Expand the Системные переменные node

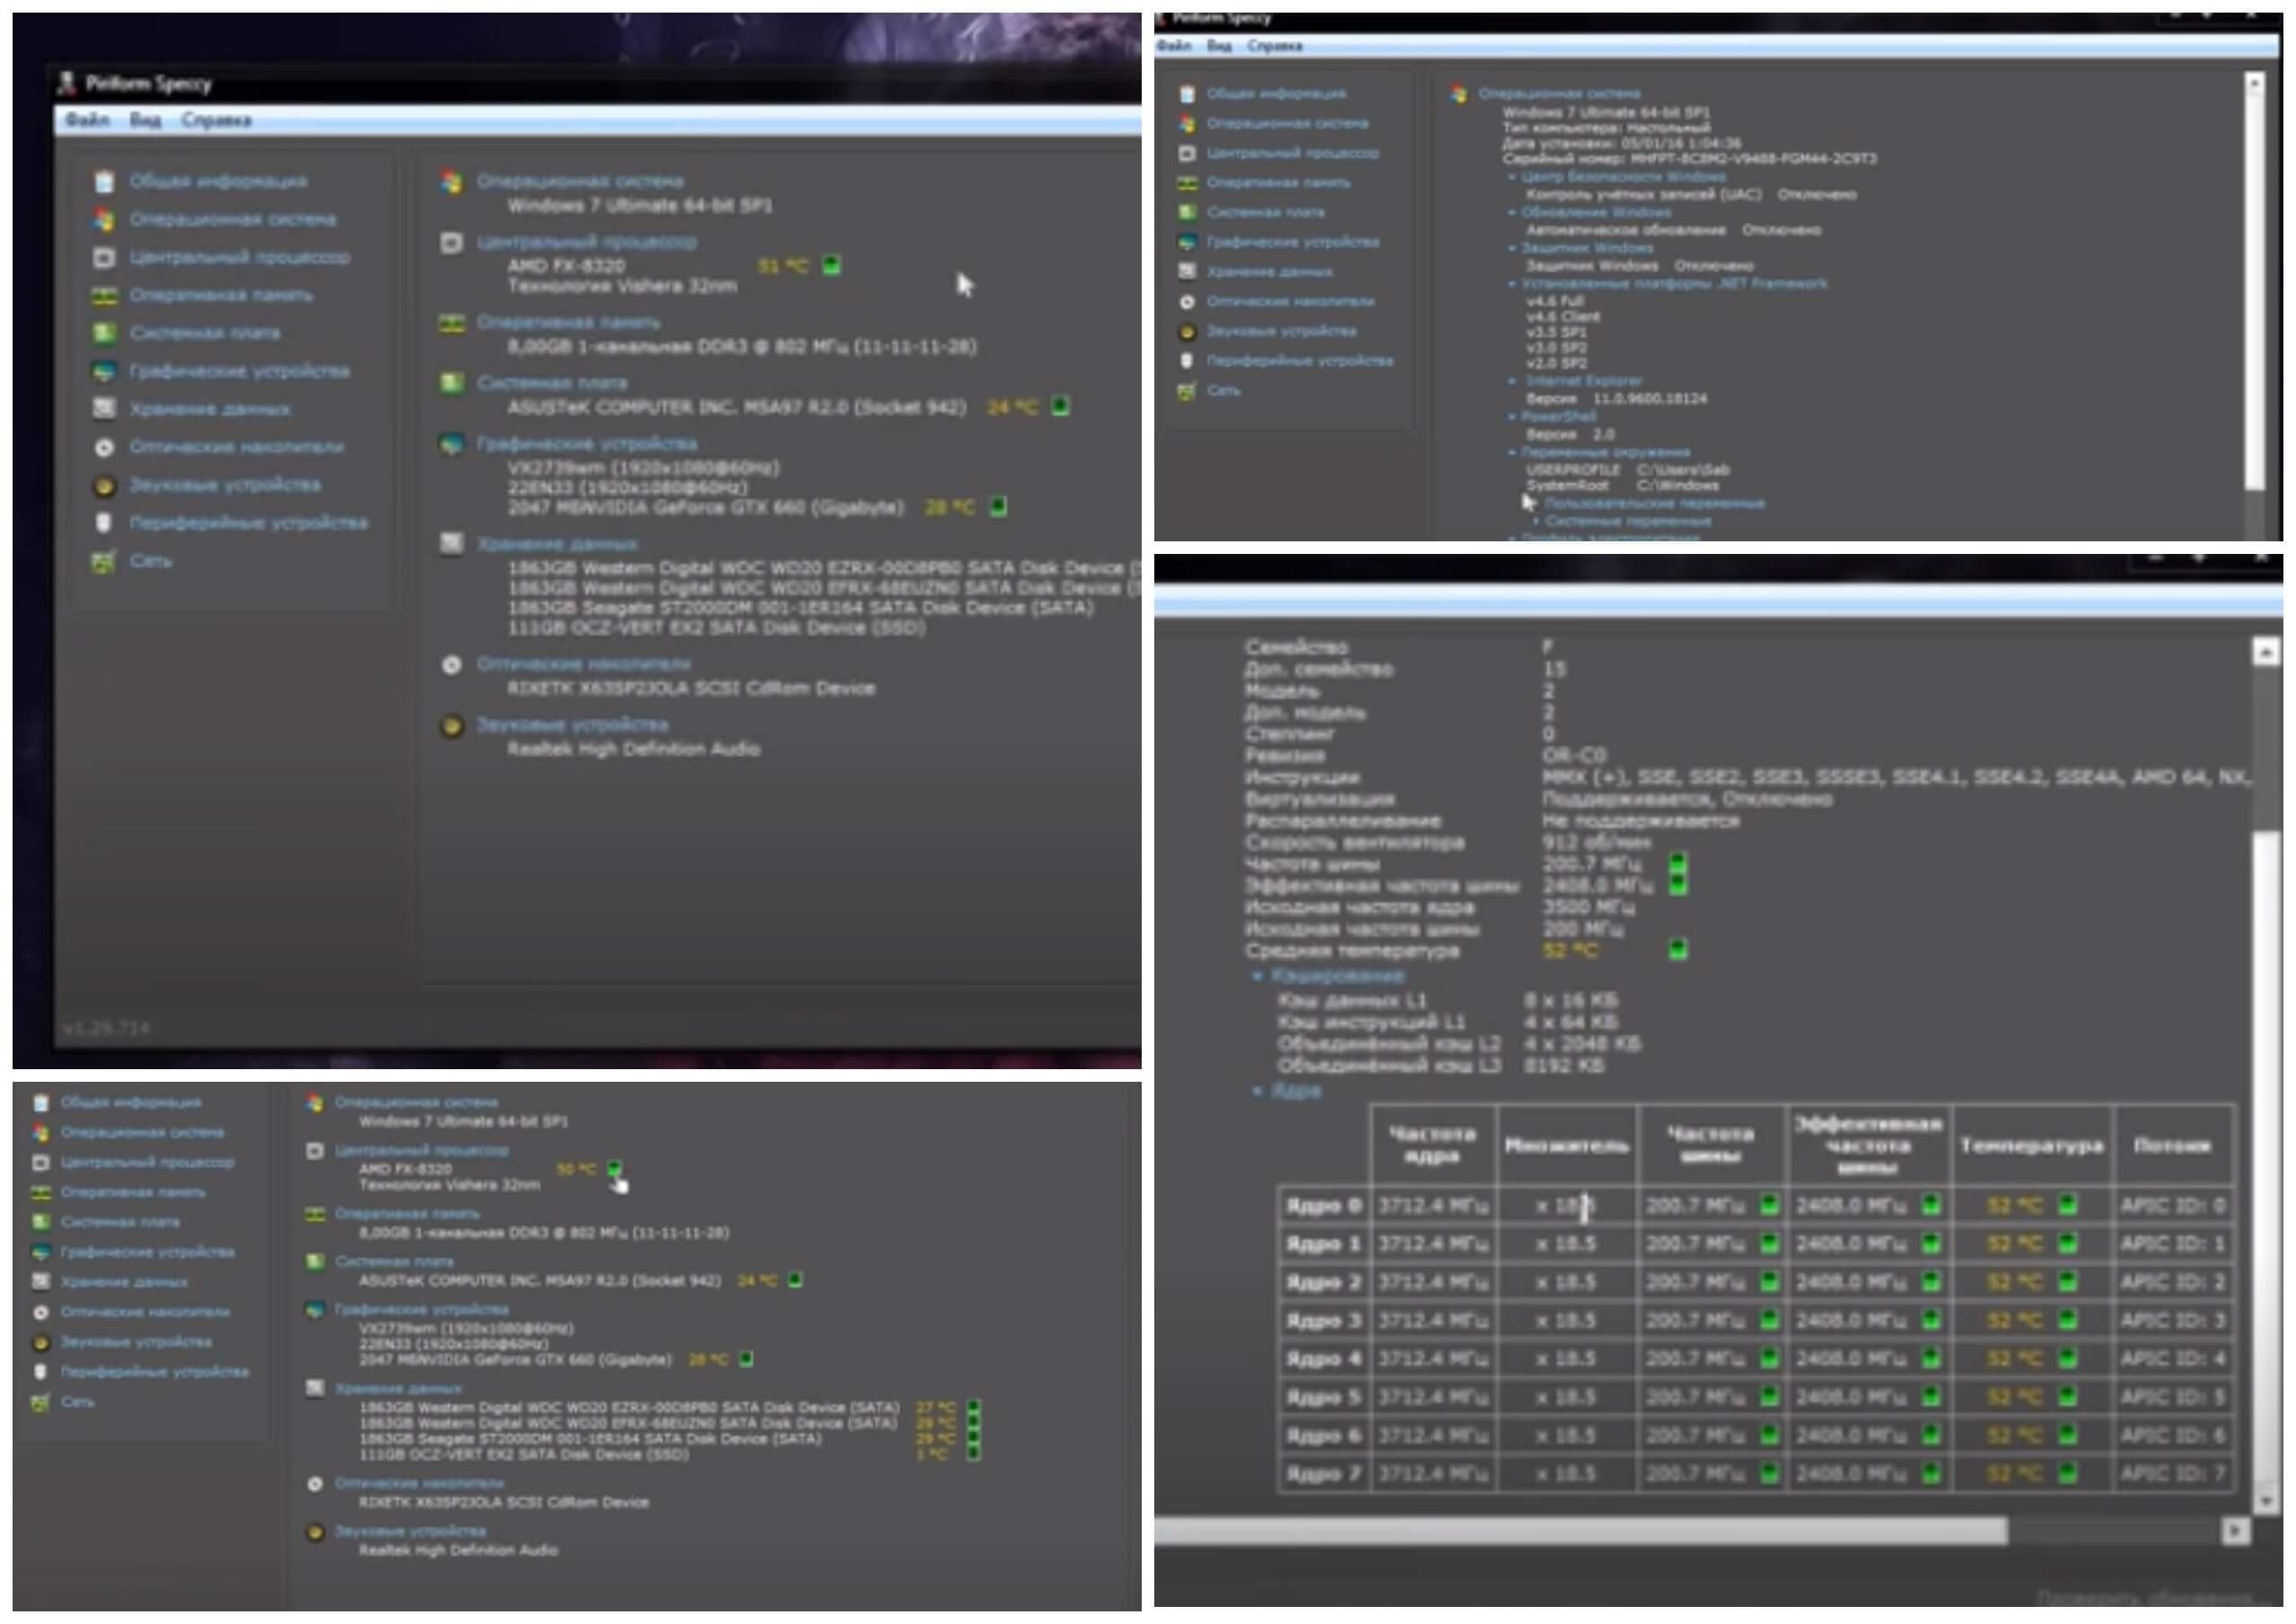[x=1536, y=521]
